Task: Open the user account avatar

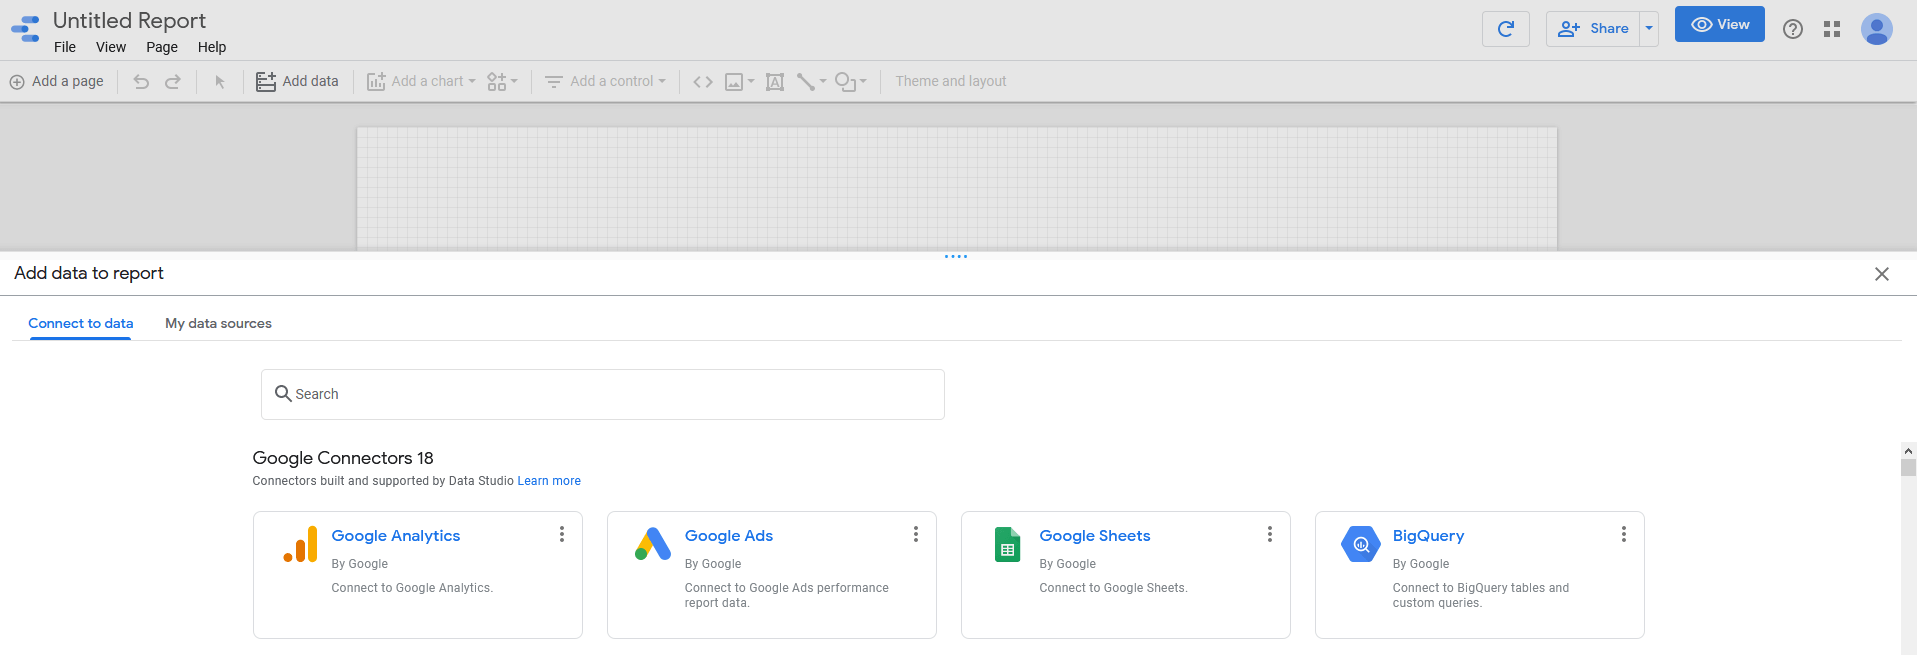Action: click(1877, 29)
